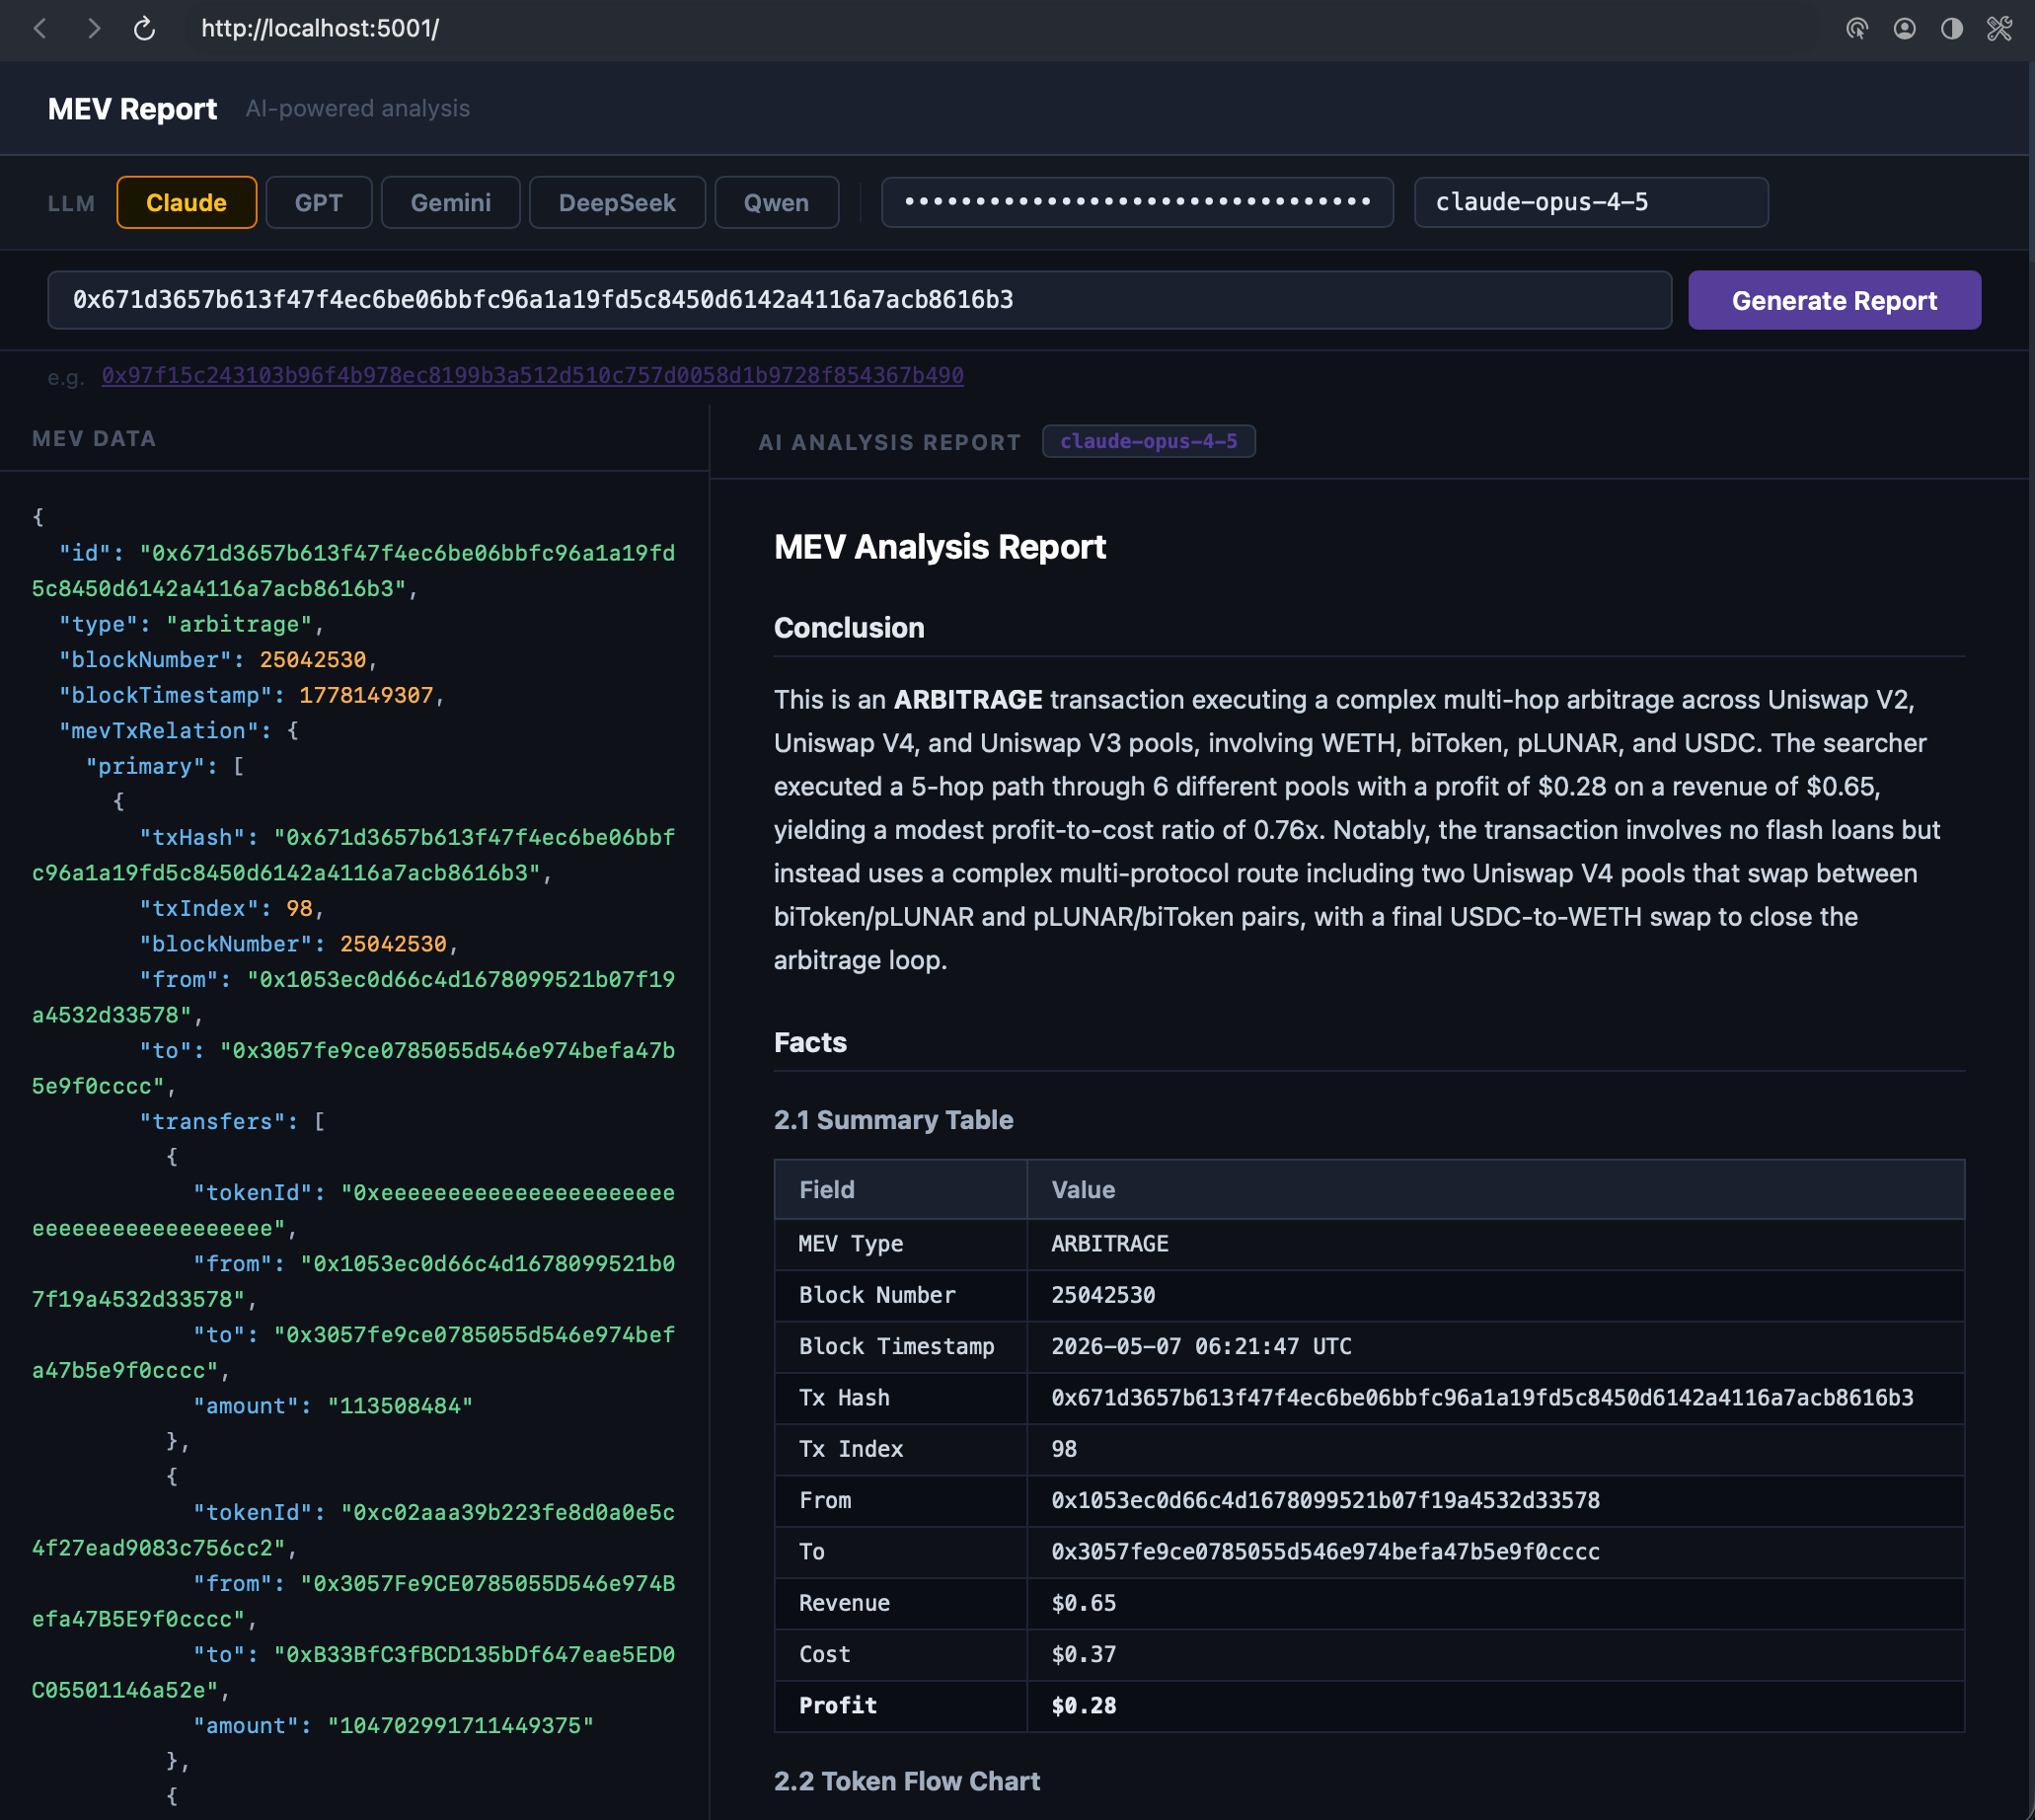Click the "transfers" JSON key
The width and height of the screenshot is (2035, 1820).
pyautogui.click(x=212, y=1122)
